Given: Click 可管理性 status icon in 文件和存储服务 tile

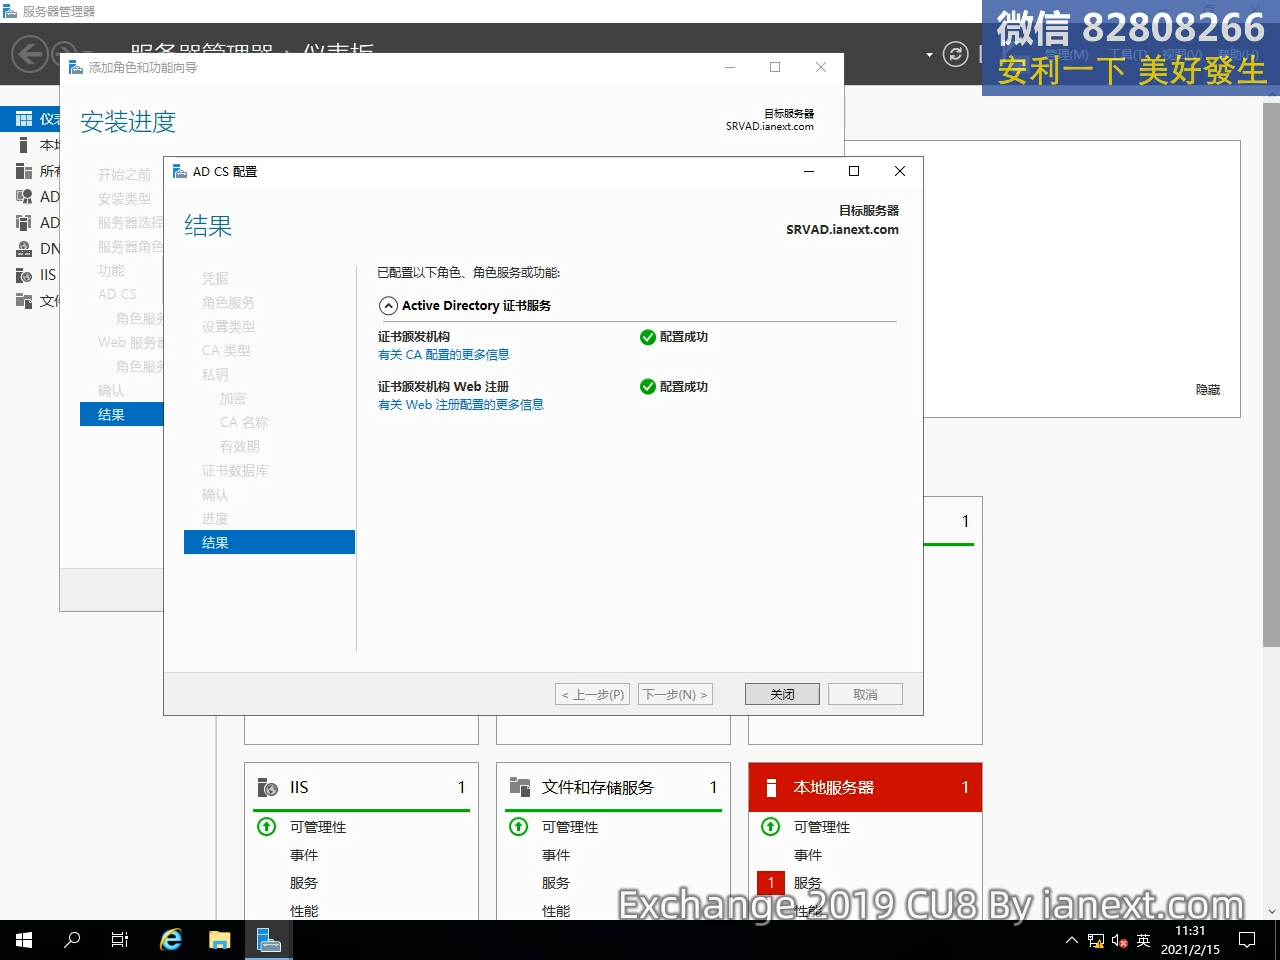Looking at the screenshot, I should click(519, 826).
